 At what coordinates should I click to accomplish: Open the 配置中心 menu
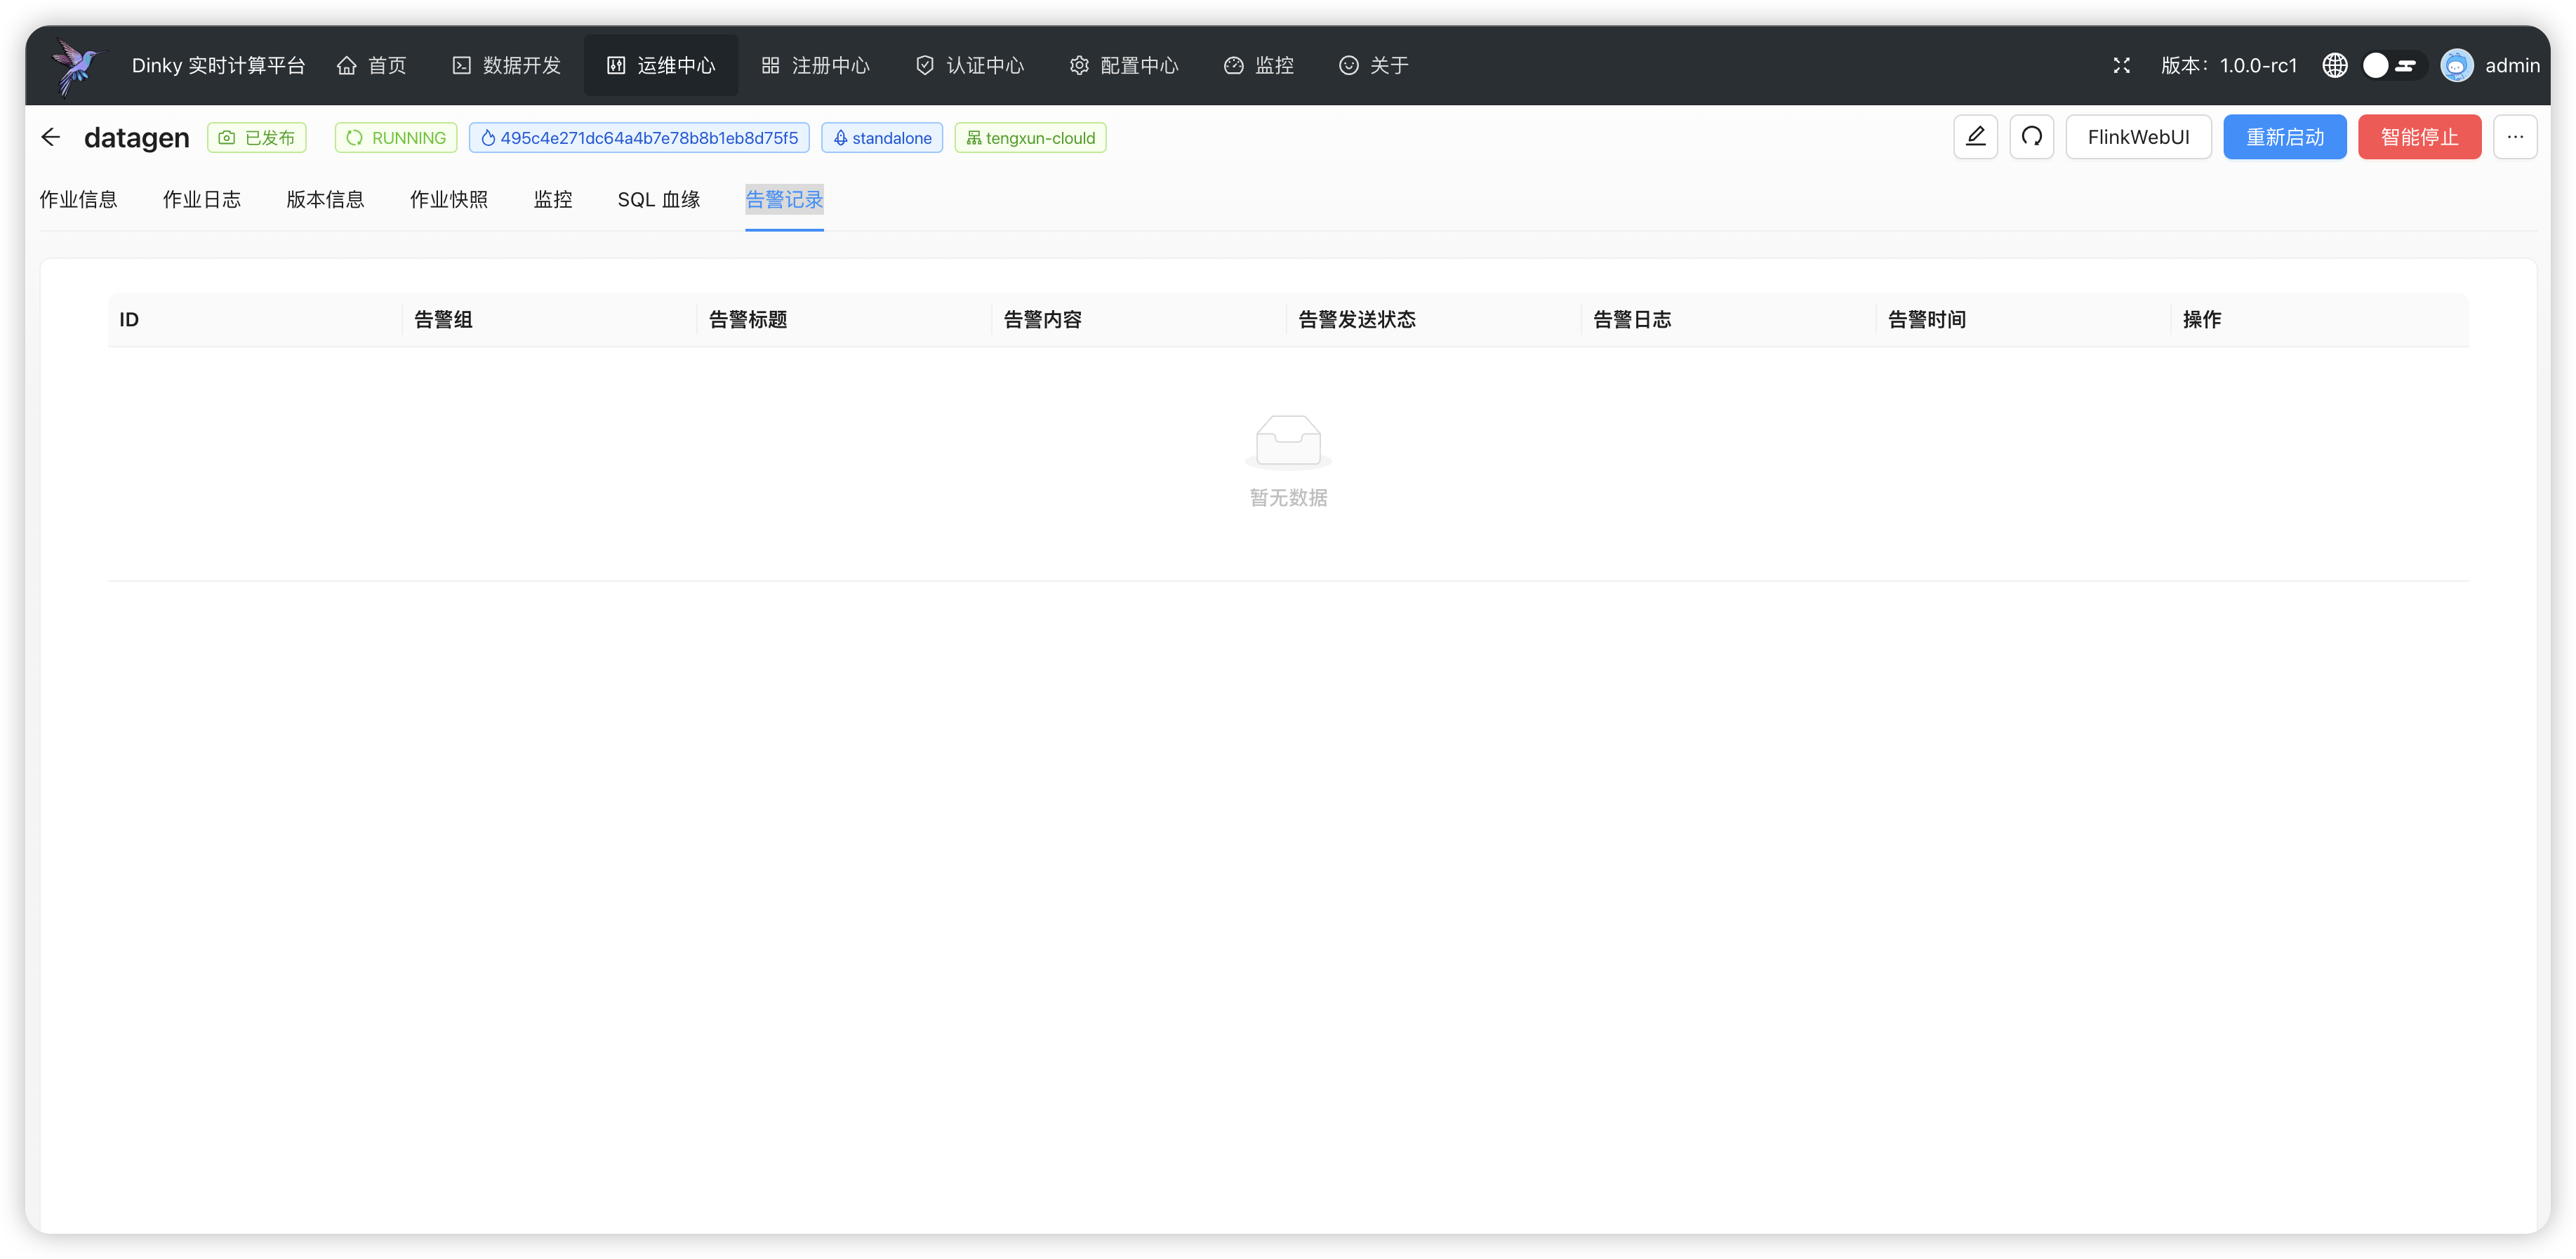tap(1124, 66)
